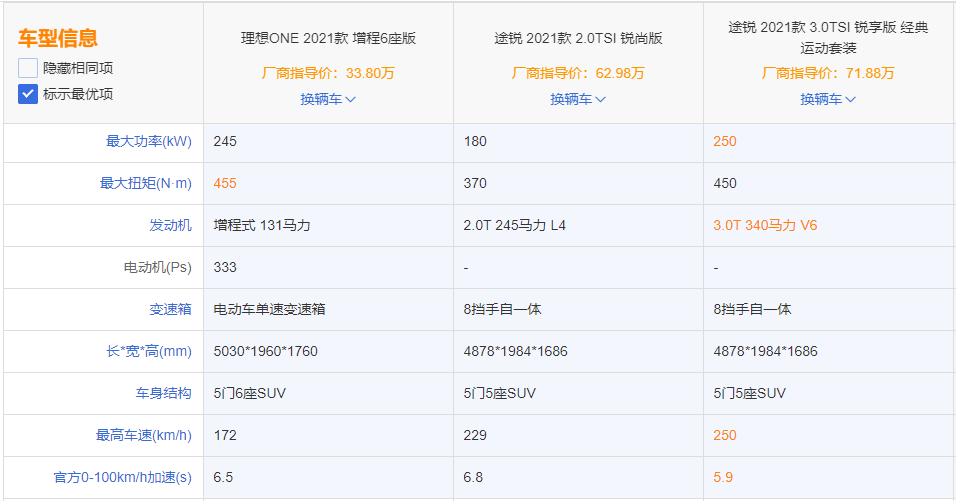Image resolution: width=956 pixels, height=501 pixels.
Task: Click 8挡手自一体 in the 2.0TSI column
Action: pos(502,310)
